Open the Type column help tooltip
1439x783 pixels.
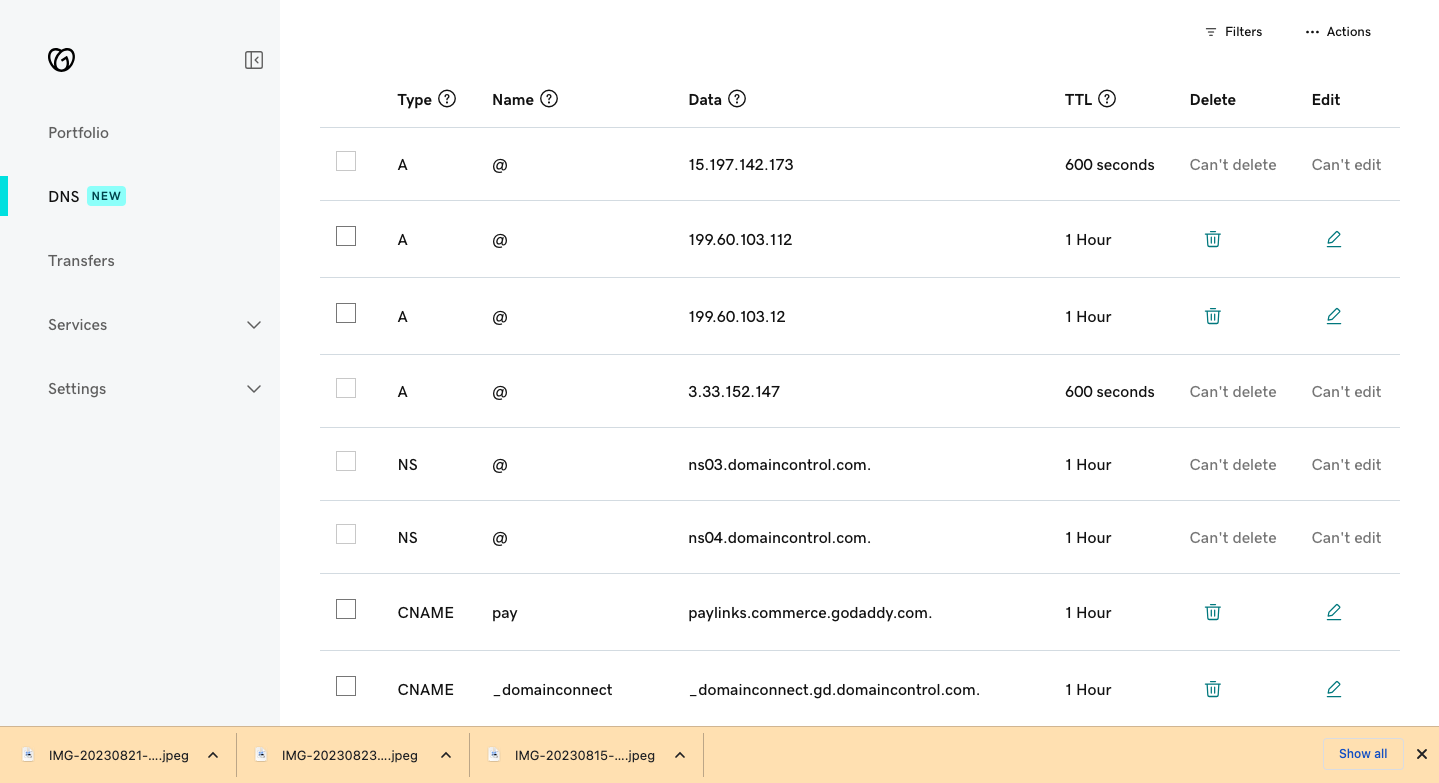coord(447,98)
